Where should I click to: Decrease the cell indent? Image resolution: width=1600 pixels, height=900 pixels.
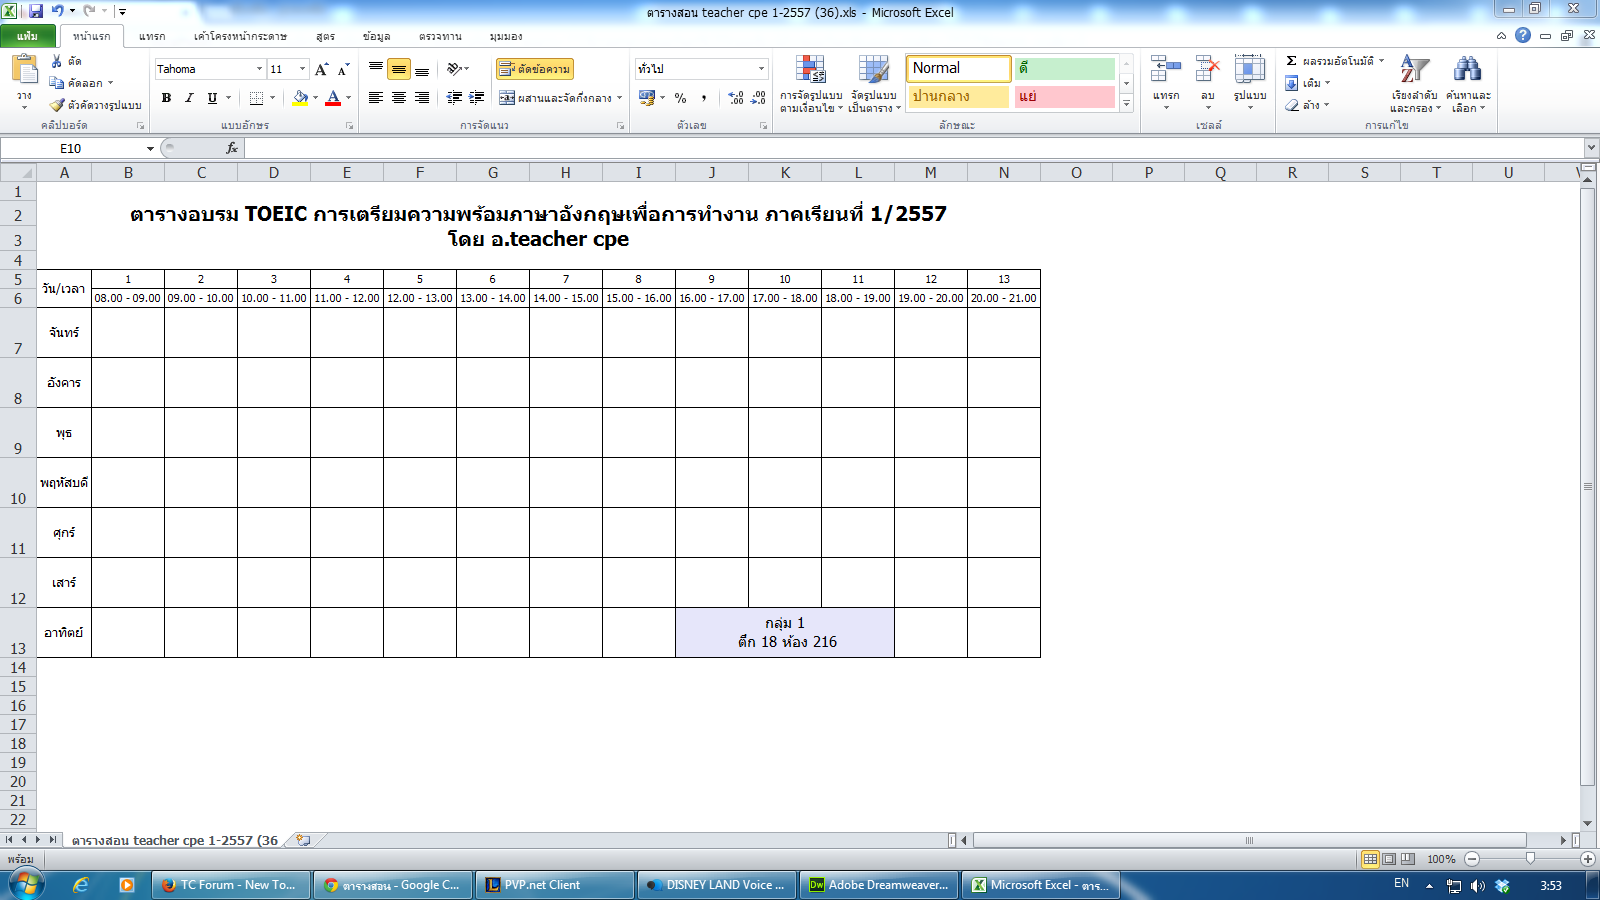click(x=454, y=98)
